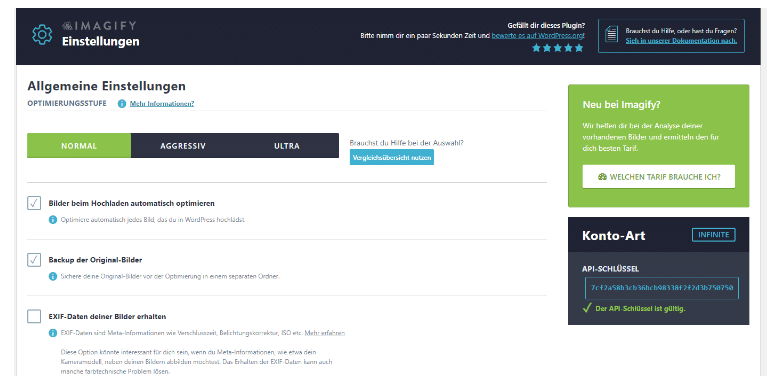Uncheck Backup der Original-Bilder checkbox

[x=34, y=260]
